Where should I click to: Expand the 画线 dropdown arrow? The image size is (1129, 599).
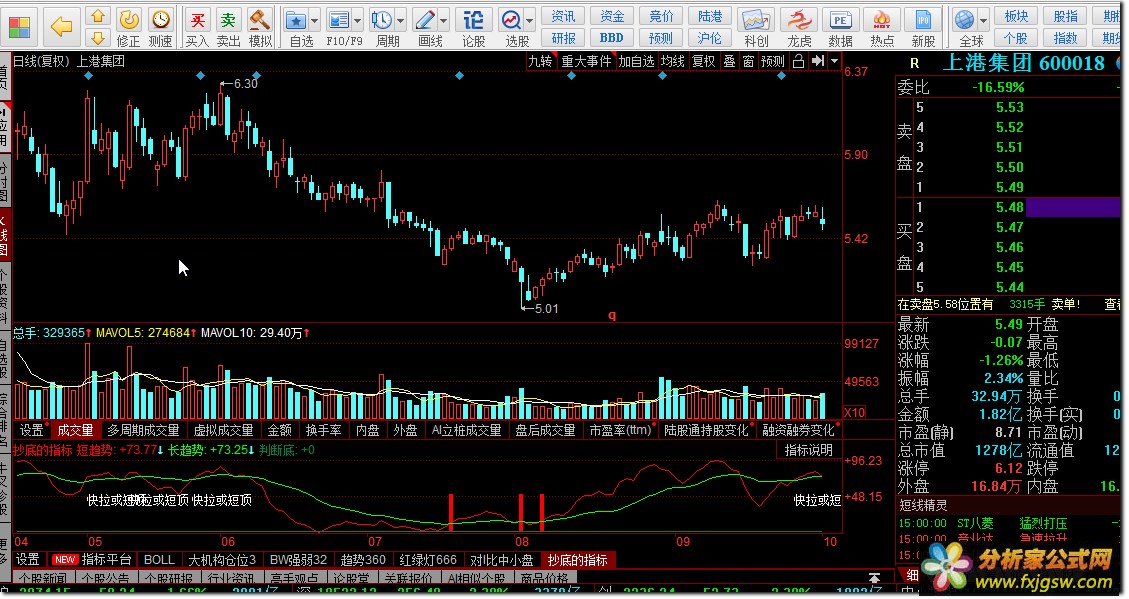coord(444,20)
